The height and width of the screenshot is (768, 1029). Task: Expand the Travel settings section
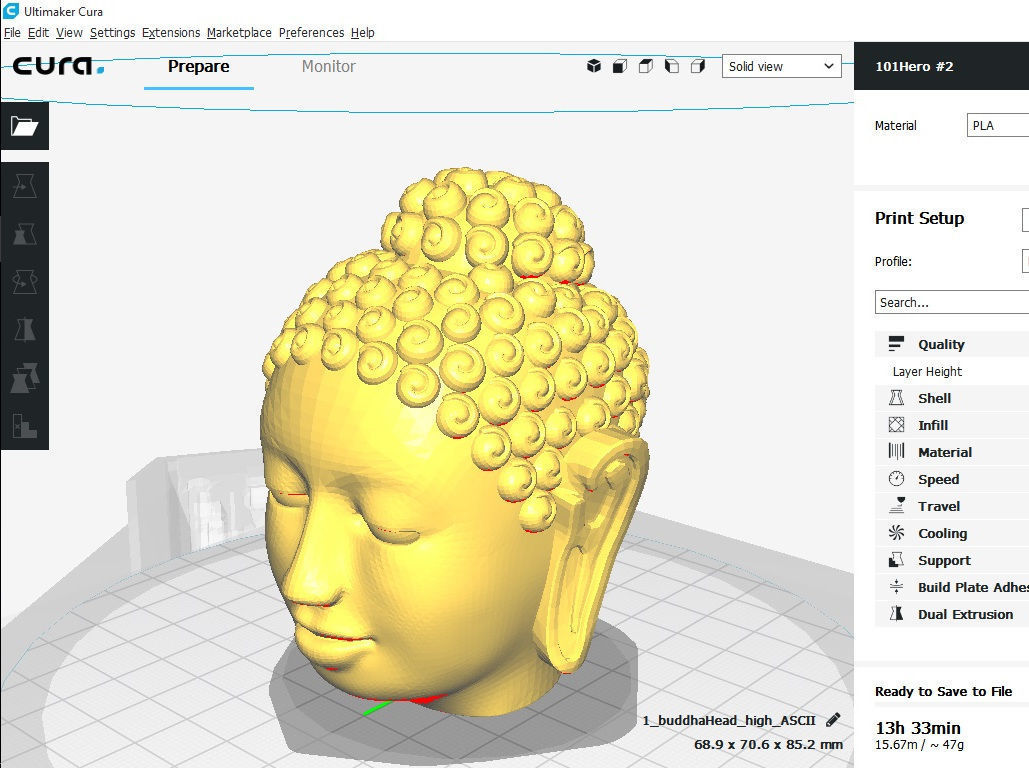952,505
